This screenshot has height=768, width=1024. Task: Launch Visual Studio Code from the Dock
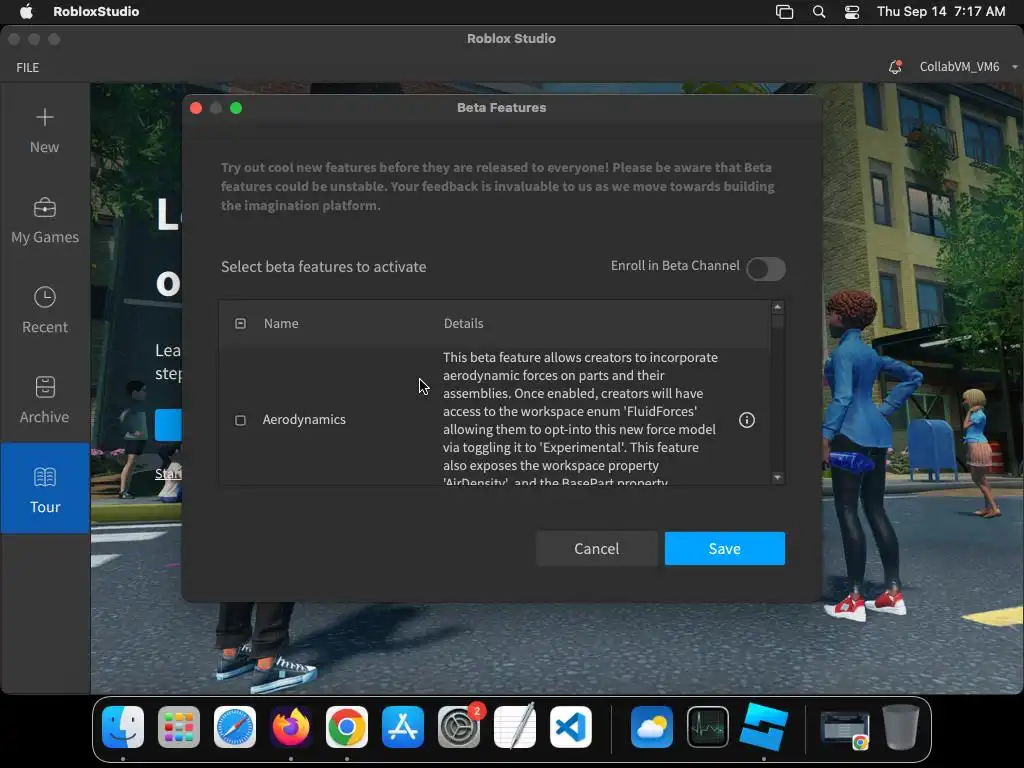pyautogui.click(x=571, y=727)
